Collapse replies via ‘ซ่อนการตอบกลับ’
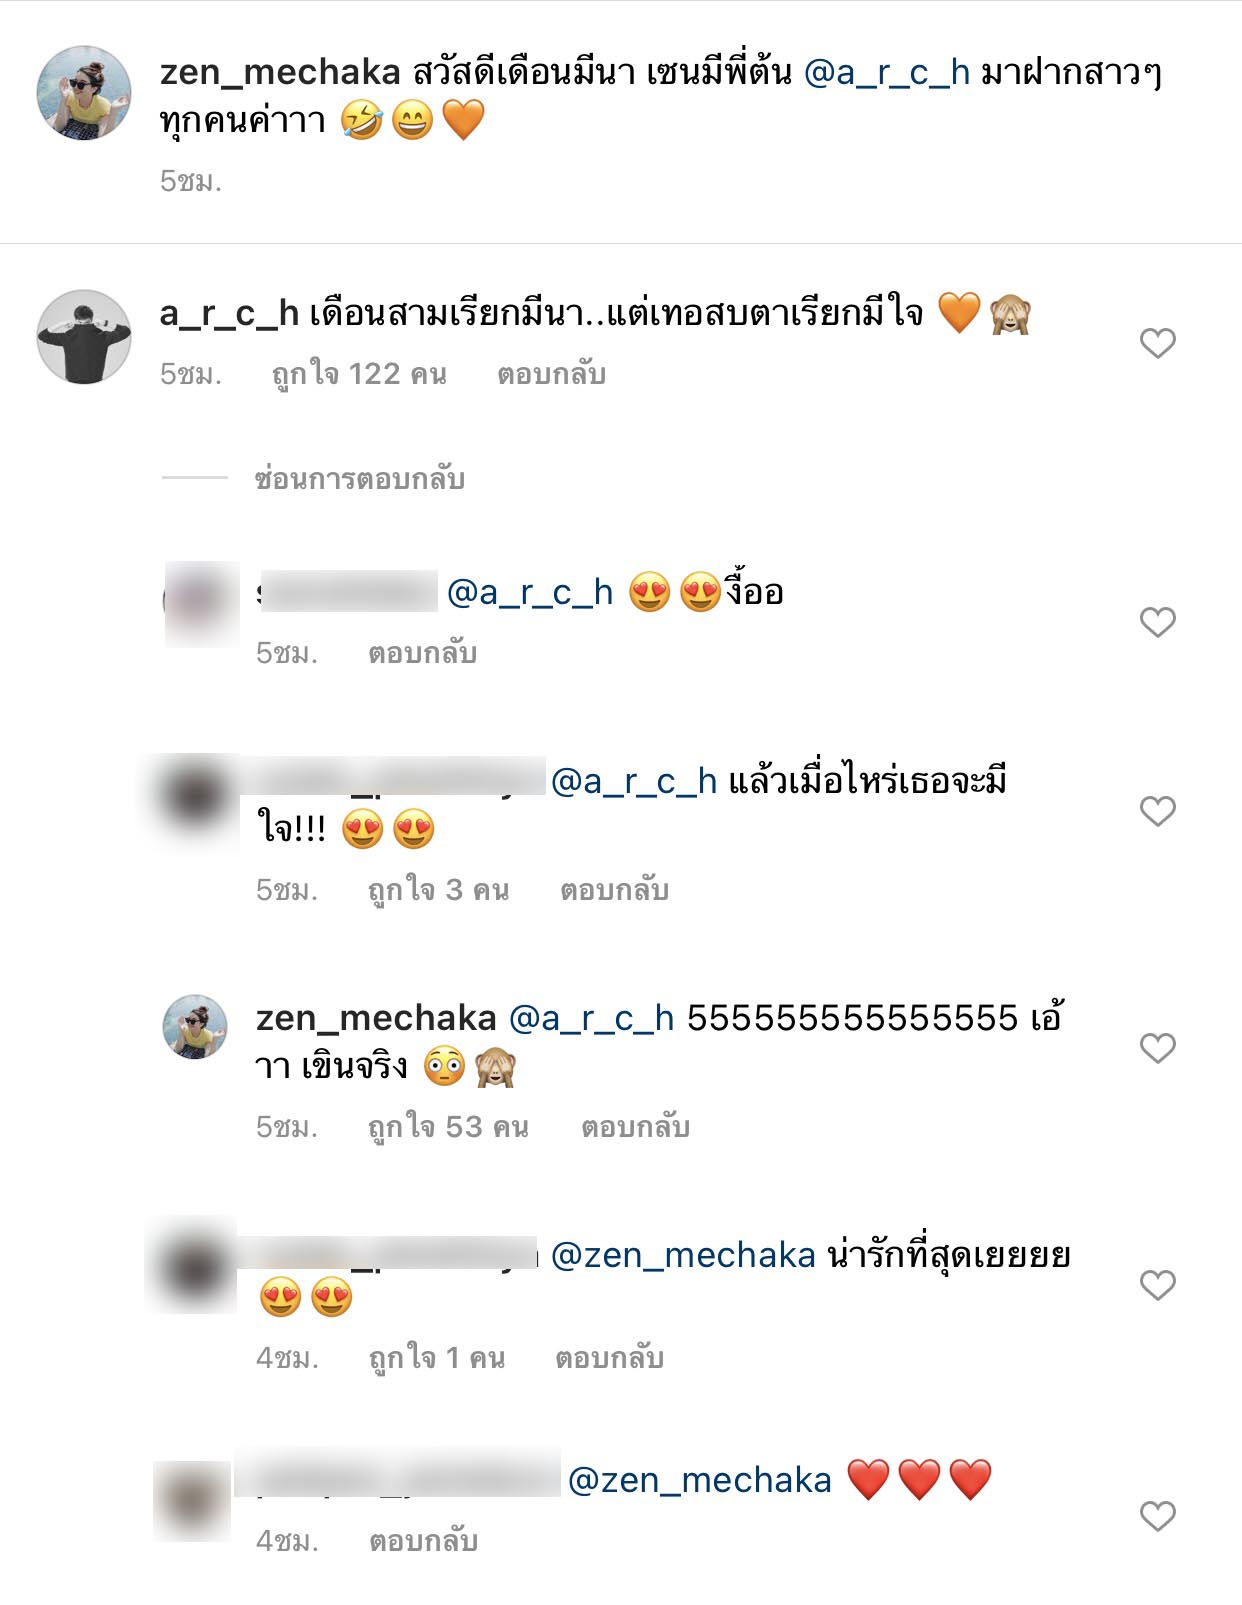 (x=359, y=479)
